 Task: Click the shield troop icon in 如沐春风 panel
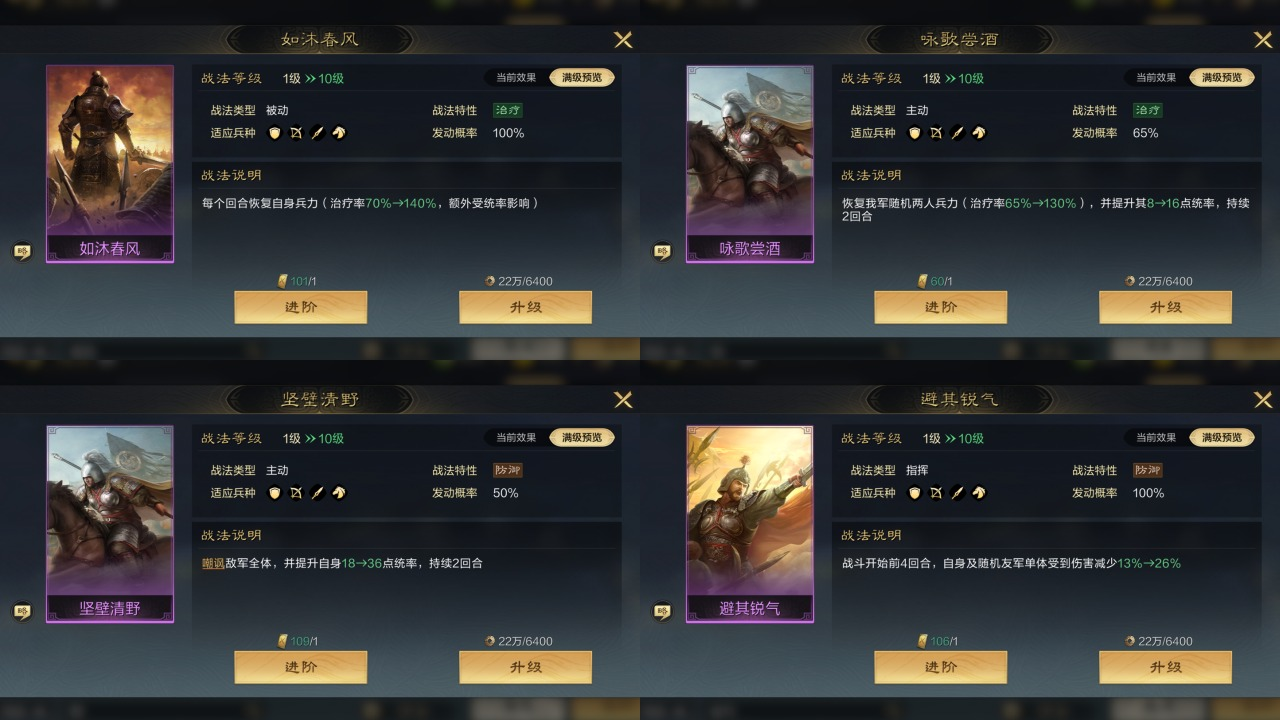pyautogui.click(x=274, y=133)
